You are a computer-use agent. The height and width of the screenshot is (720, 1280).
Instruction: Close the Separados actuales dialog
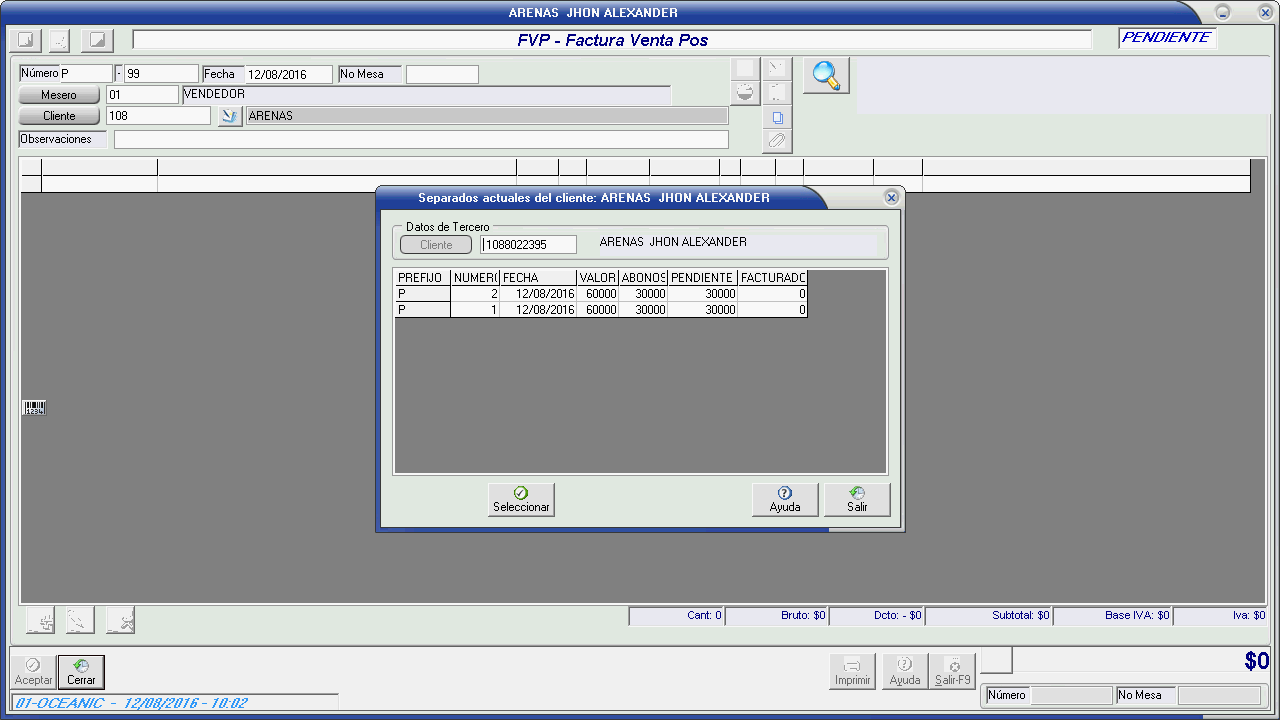[x=891, y=198]
